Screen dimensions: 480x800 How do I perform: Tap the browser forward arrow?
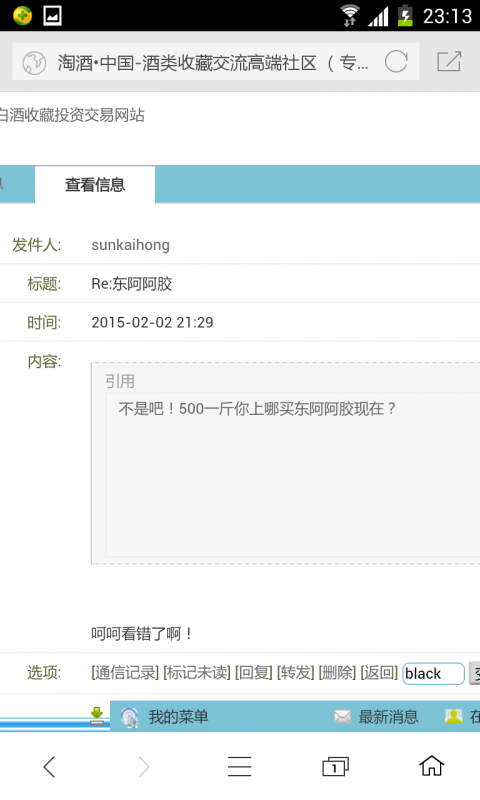tap(144, 767)
